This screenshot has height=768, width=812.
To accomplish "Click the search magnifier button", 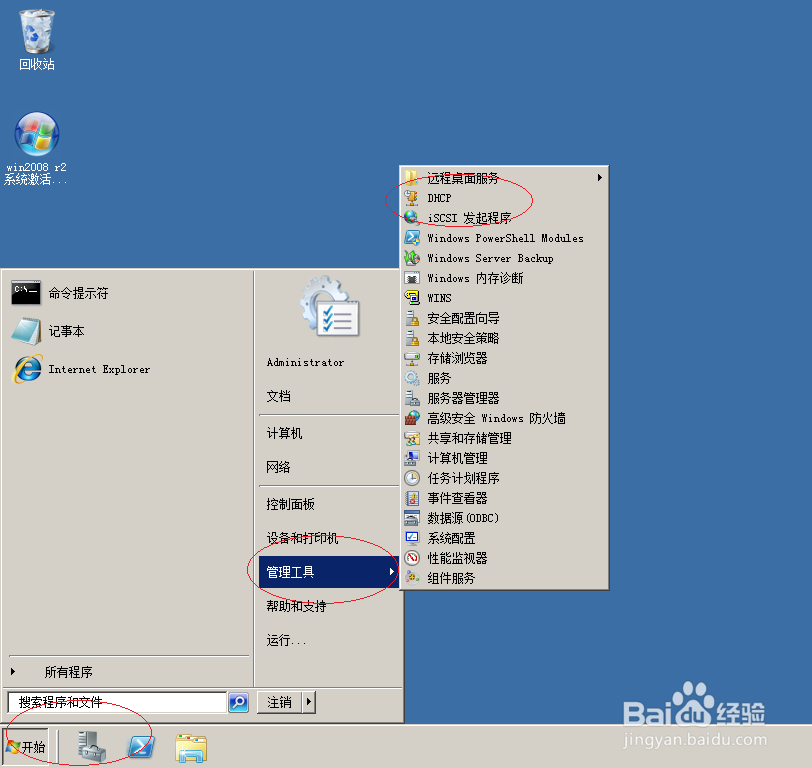I will 238,702.
